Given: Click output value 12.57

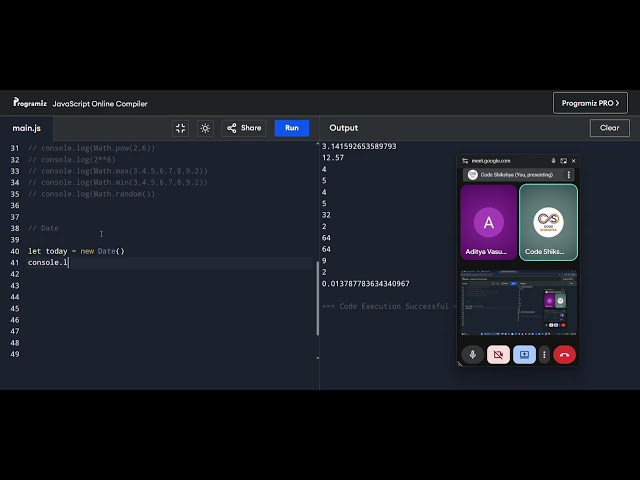Looking at the screenshot, I should coord(333,158).
